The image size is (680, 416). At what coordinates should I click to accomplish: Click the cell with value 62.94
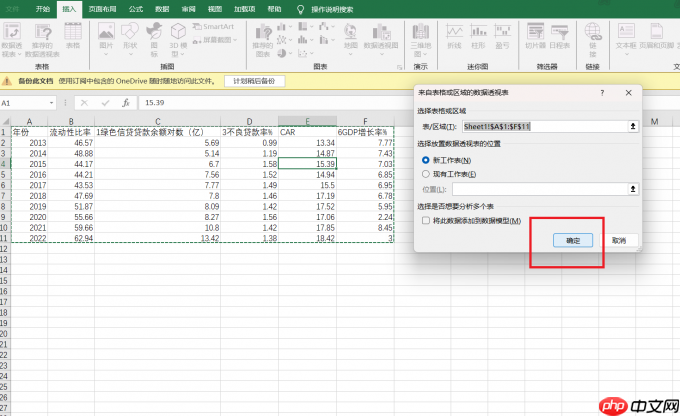[71, 238]
